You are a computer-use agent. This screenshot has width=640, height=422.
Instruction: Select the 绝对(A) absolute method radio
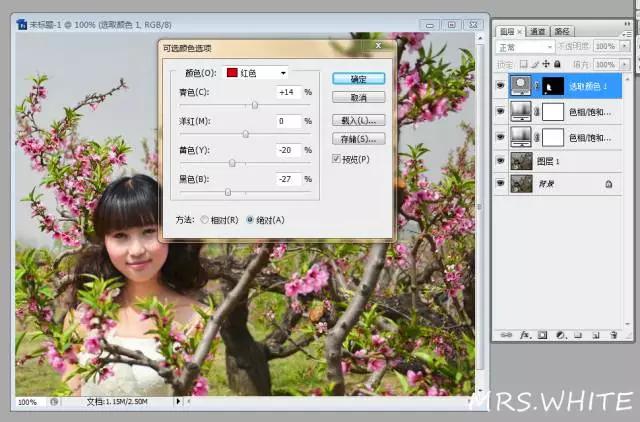pos(250,220)
